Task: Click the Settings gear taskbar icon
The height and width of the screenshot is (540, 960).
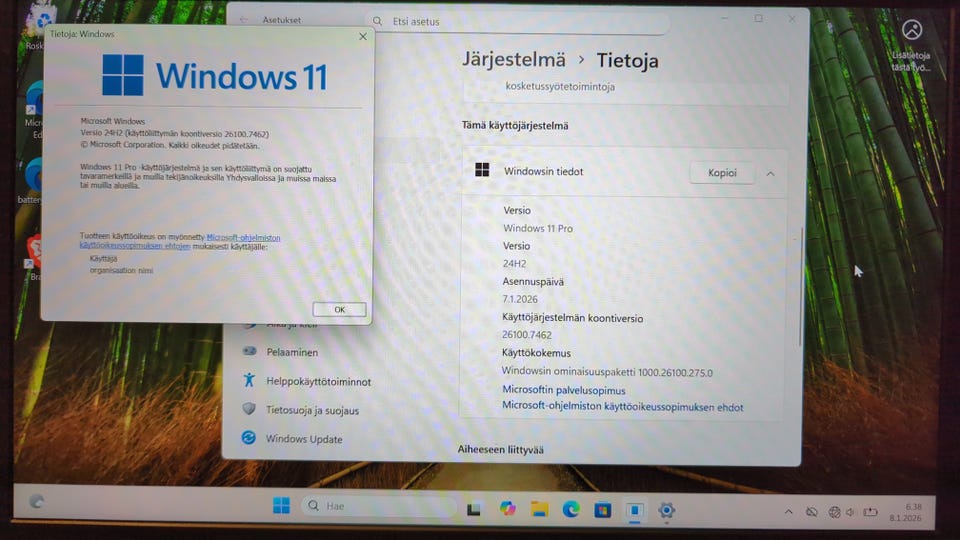Action: pyautogui.click(x=666, y=510)
